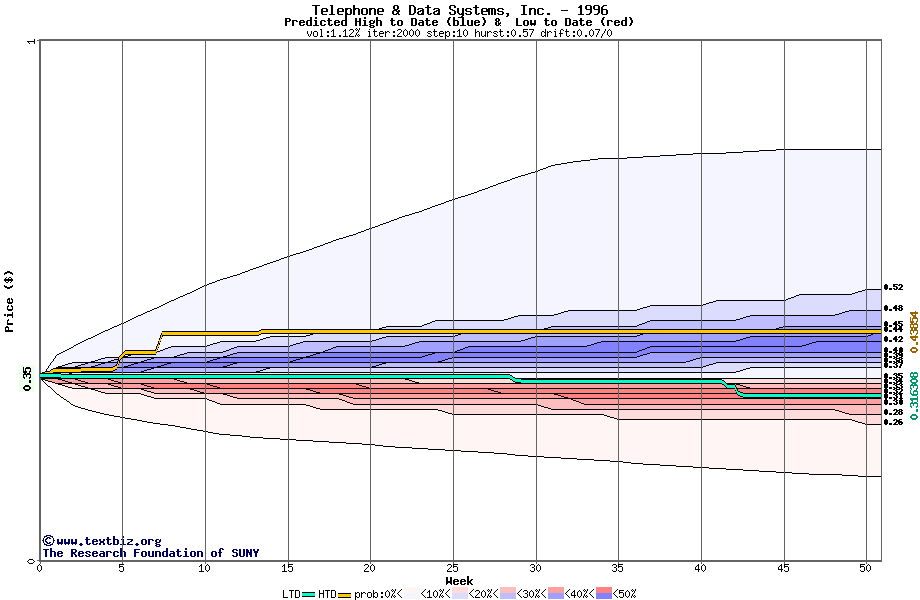Click the "0.42" price label at right edge
The image size is (920, 600).
(x=893, y=339)
